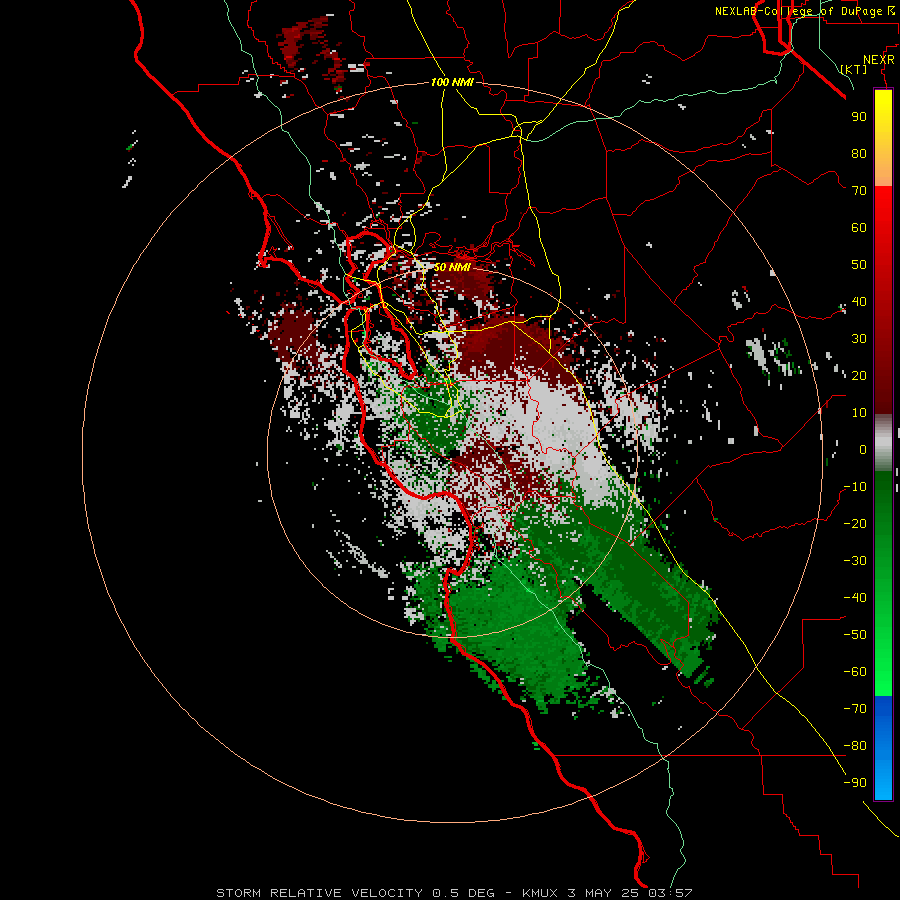Select the "40" value on the velocity scale
The height and width of the screenshot is (900, 900).
coord(859,301)
